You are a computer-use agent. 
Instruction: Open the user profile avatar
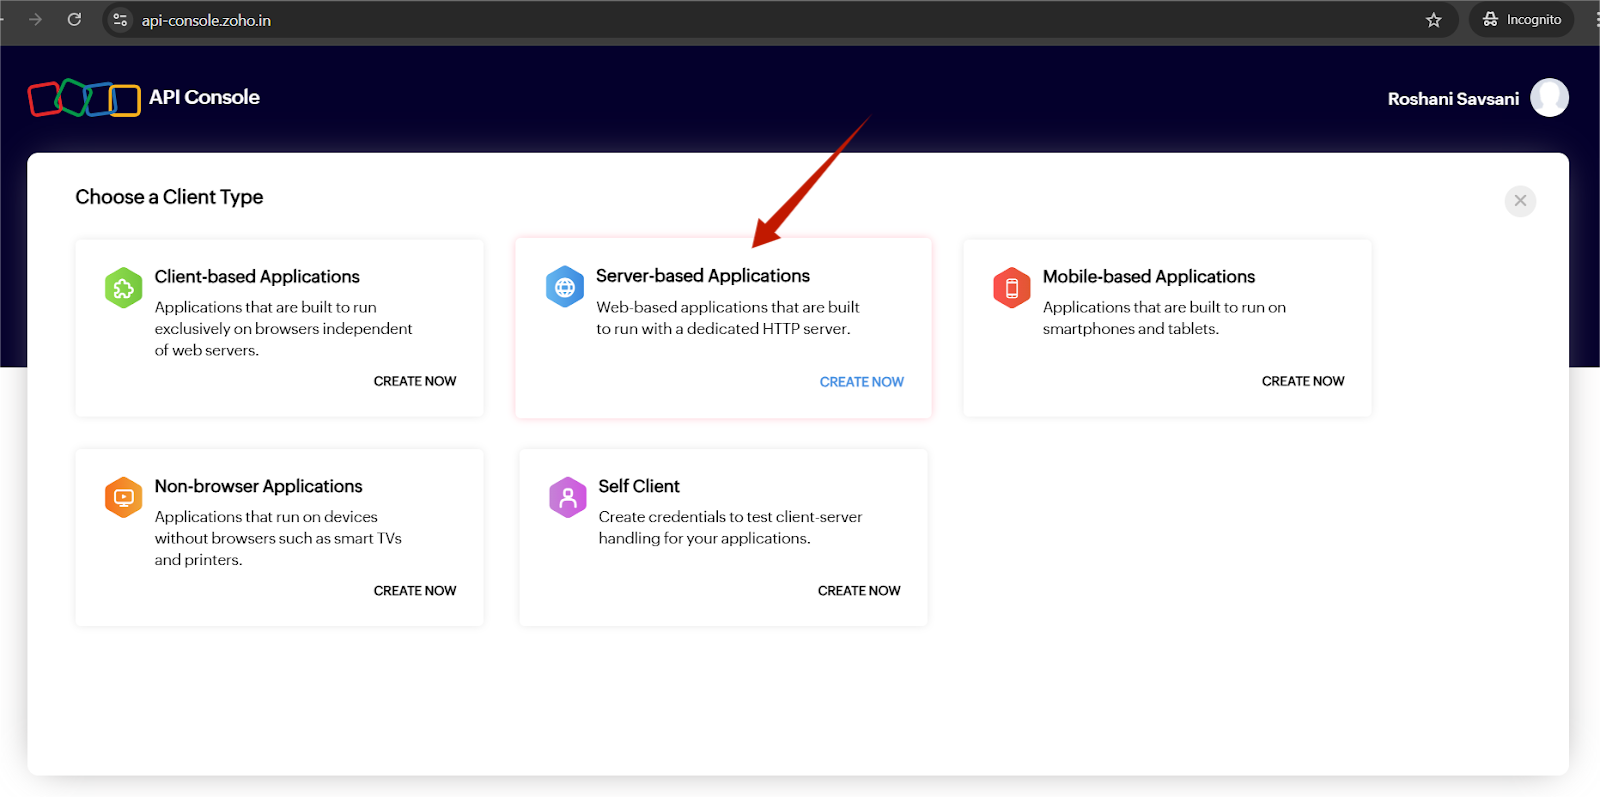(x=1548, y=98)
